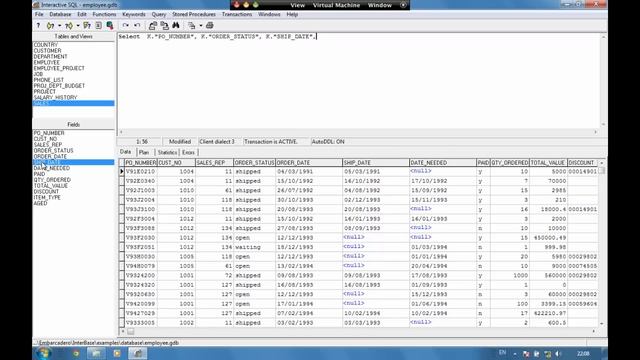Select the EMPLOYEE_PROJECT table
This screenshot has height=360, width=640.
tap(59, 68)
